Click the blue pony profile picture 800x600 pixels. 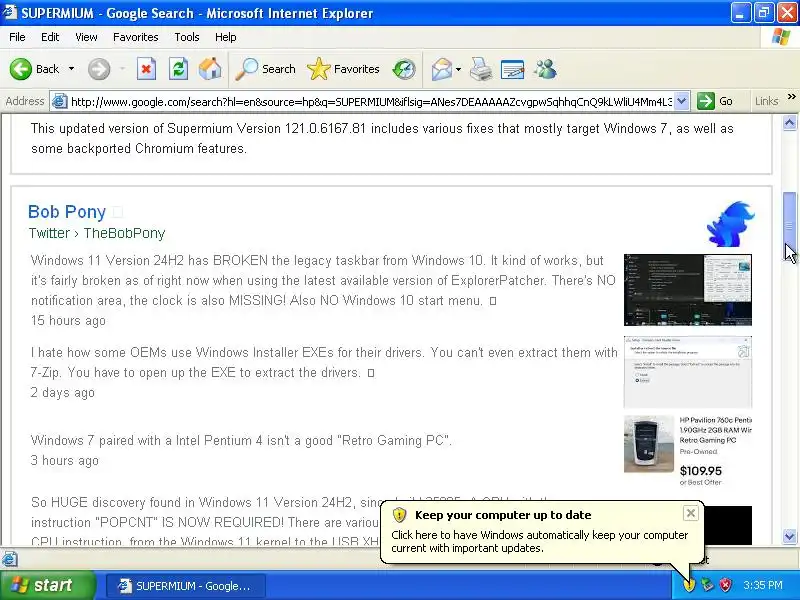(x=730, y=224)
